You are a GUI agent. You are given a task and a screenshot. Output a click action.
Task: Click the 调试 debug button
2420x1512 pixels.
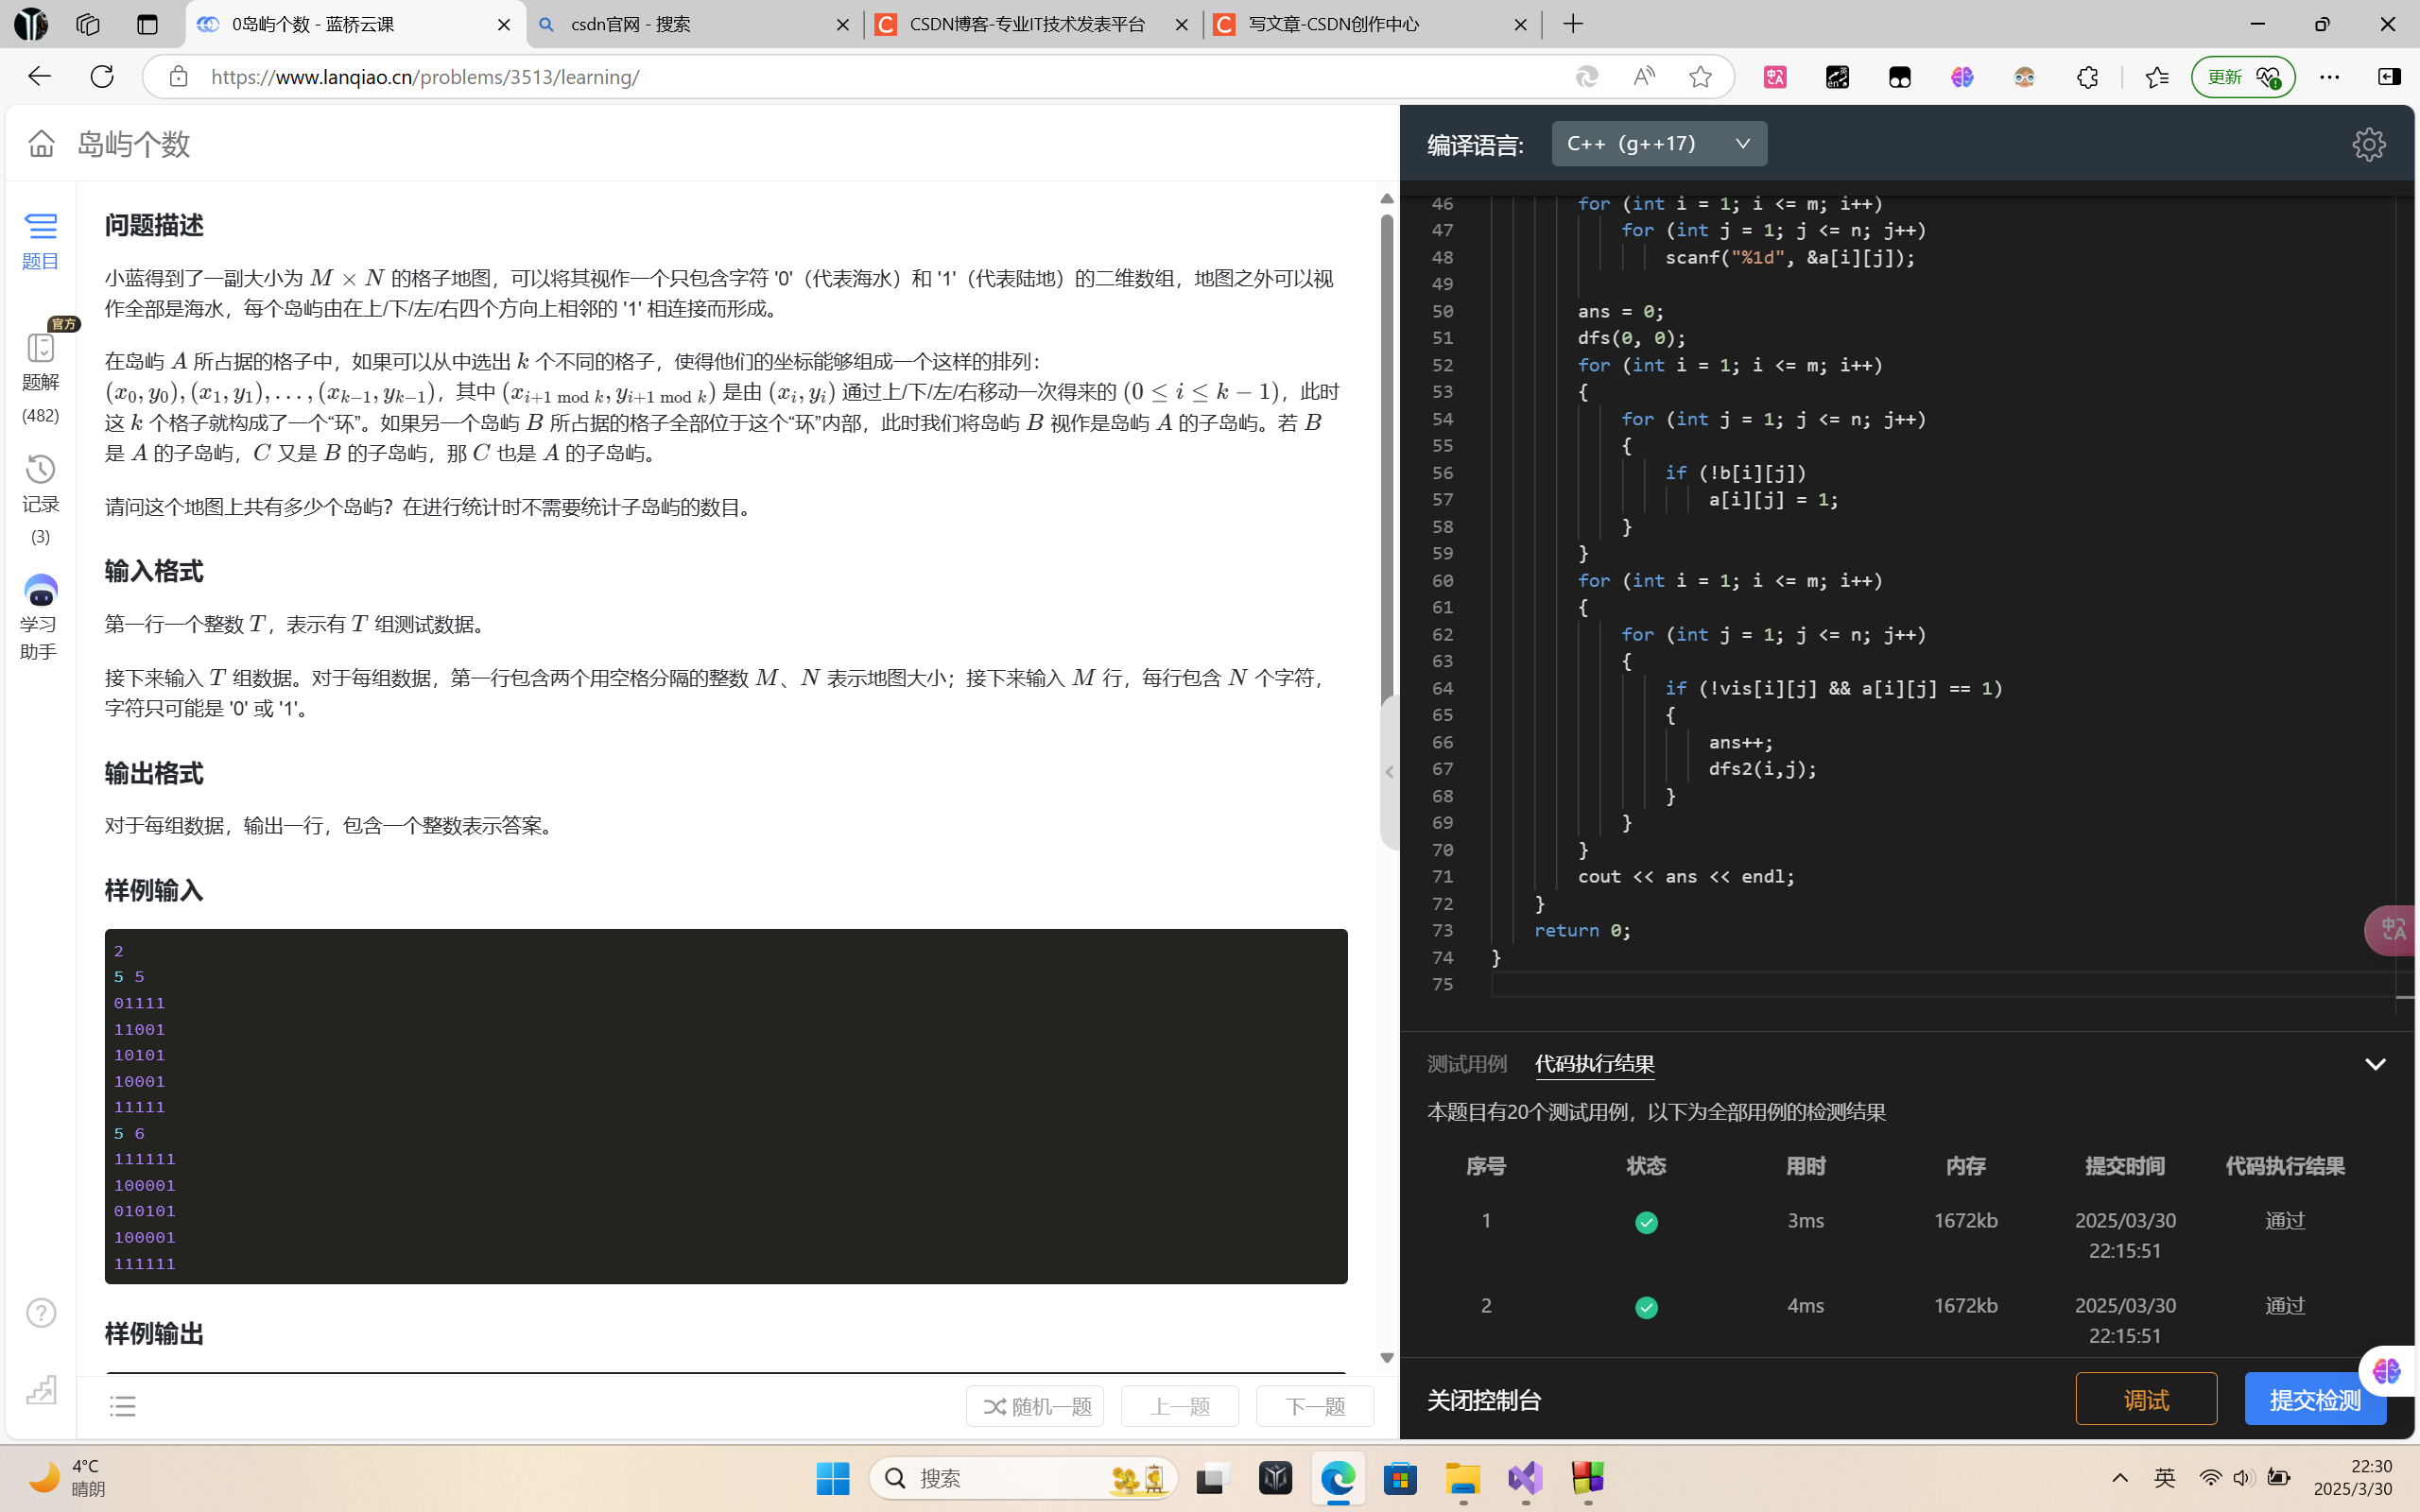[2146, 1399]
